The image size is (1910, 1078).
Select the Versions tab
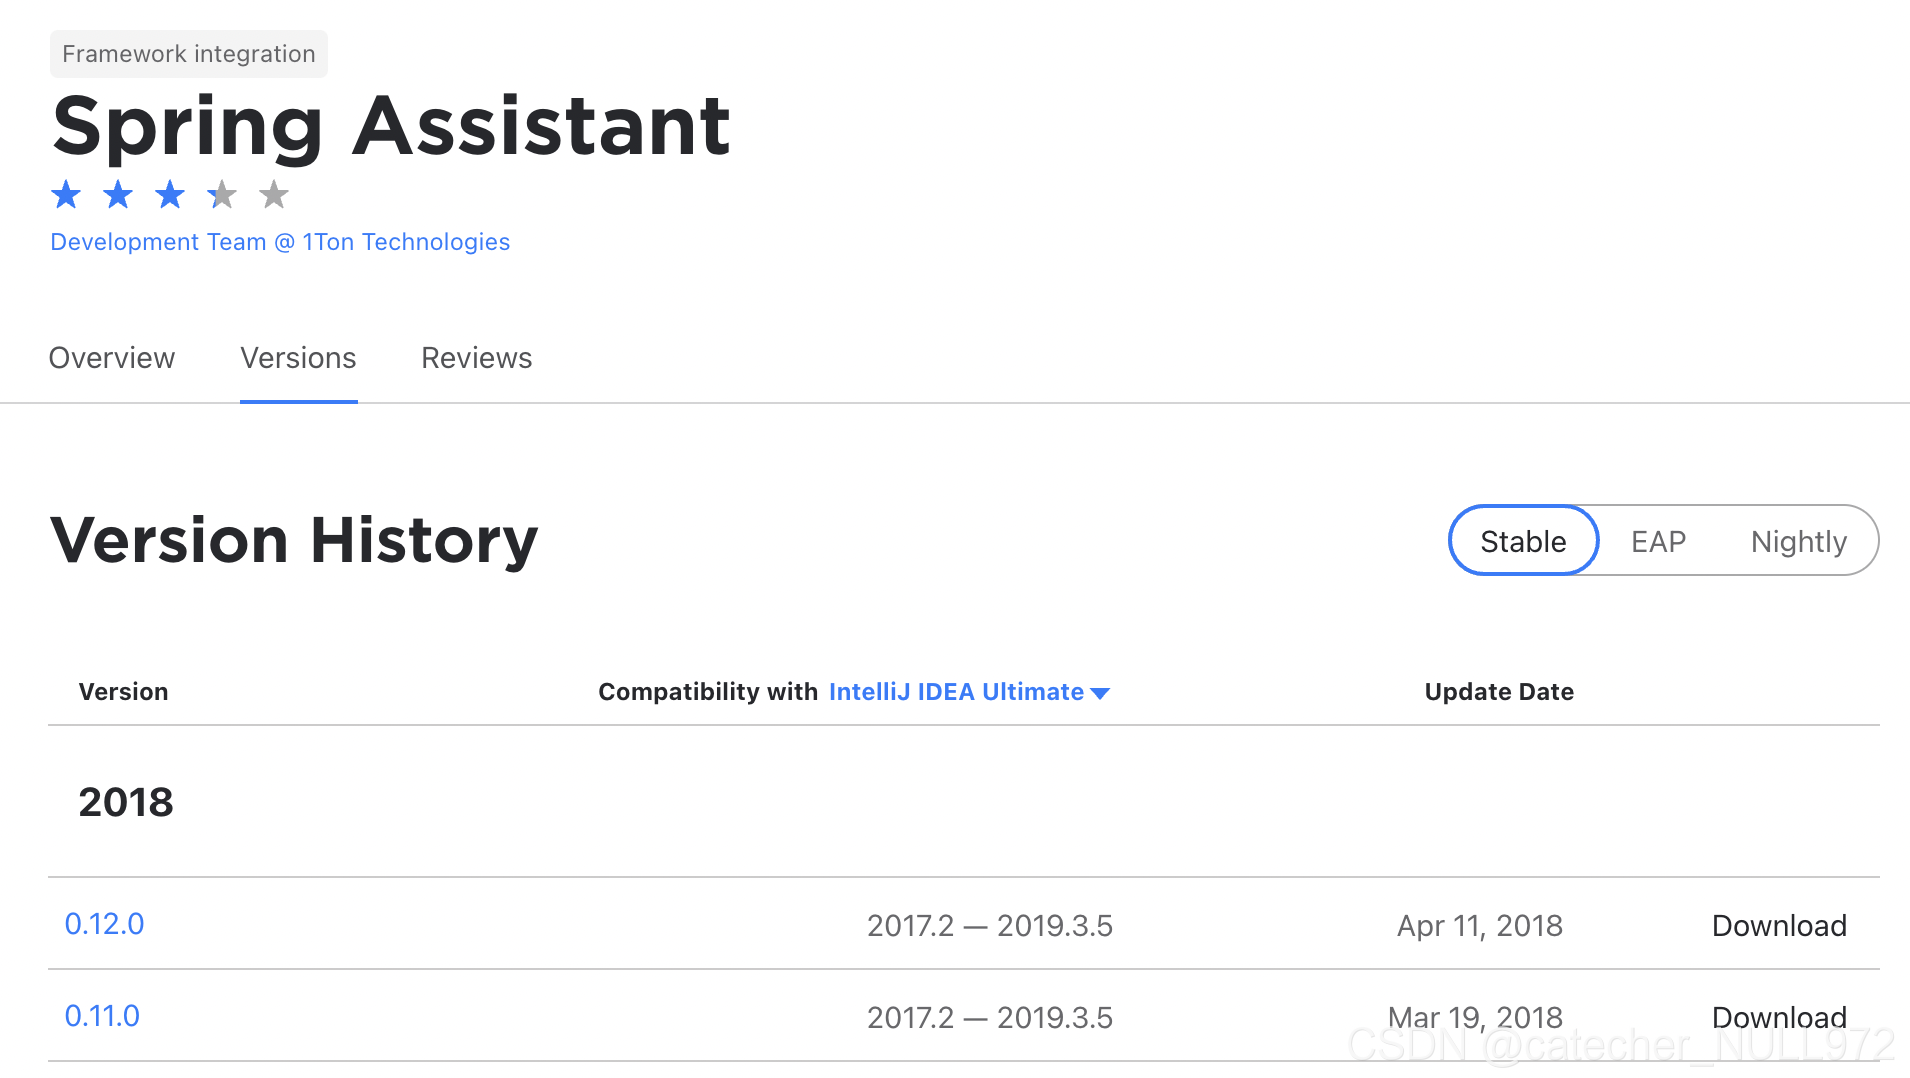point(298,358)
